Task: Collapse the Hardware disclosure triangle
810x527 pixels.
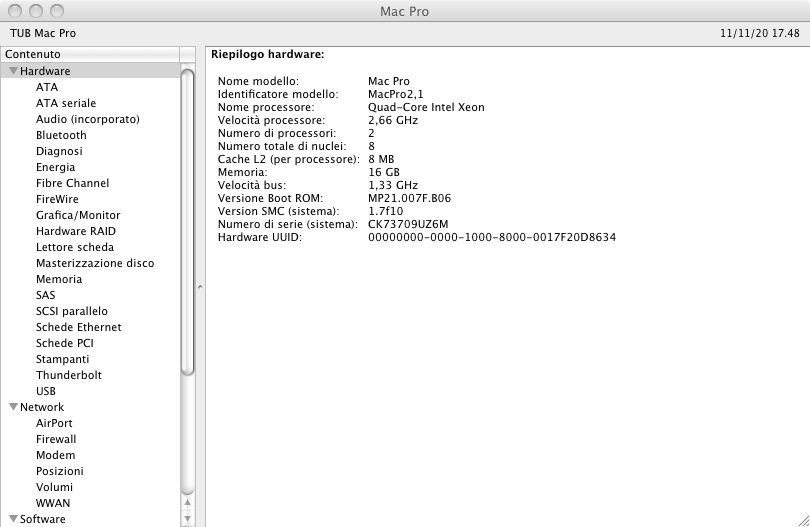Action: point(14,71)
